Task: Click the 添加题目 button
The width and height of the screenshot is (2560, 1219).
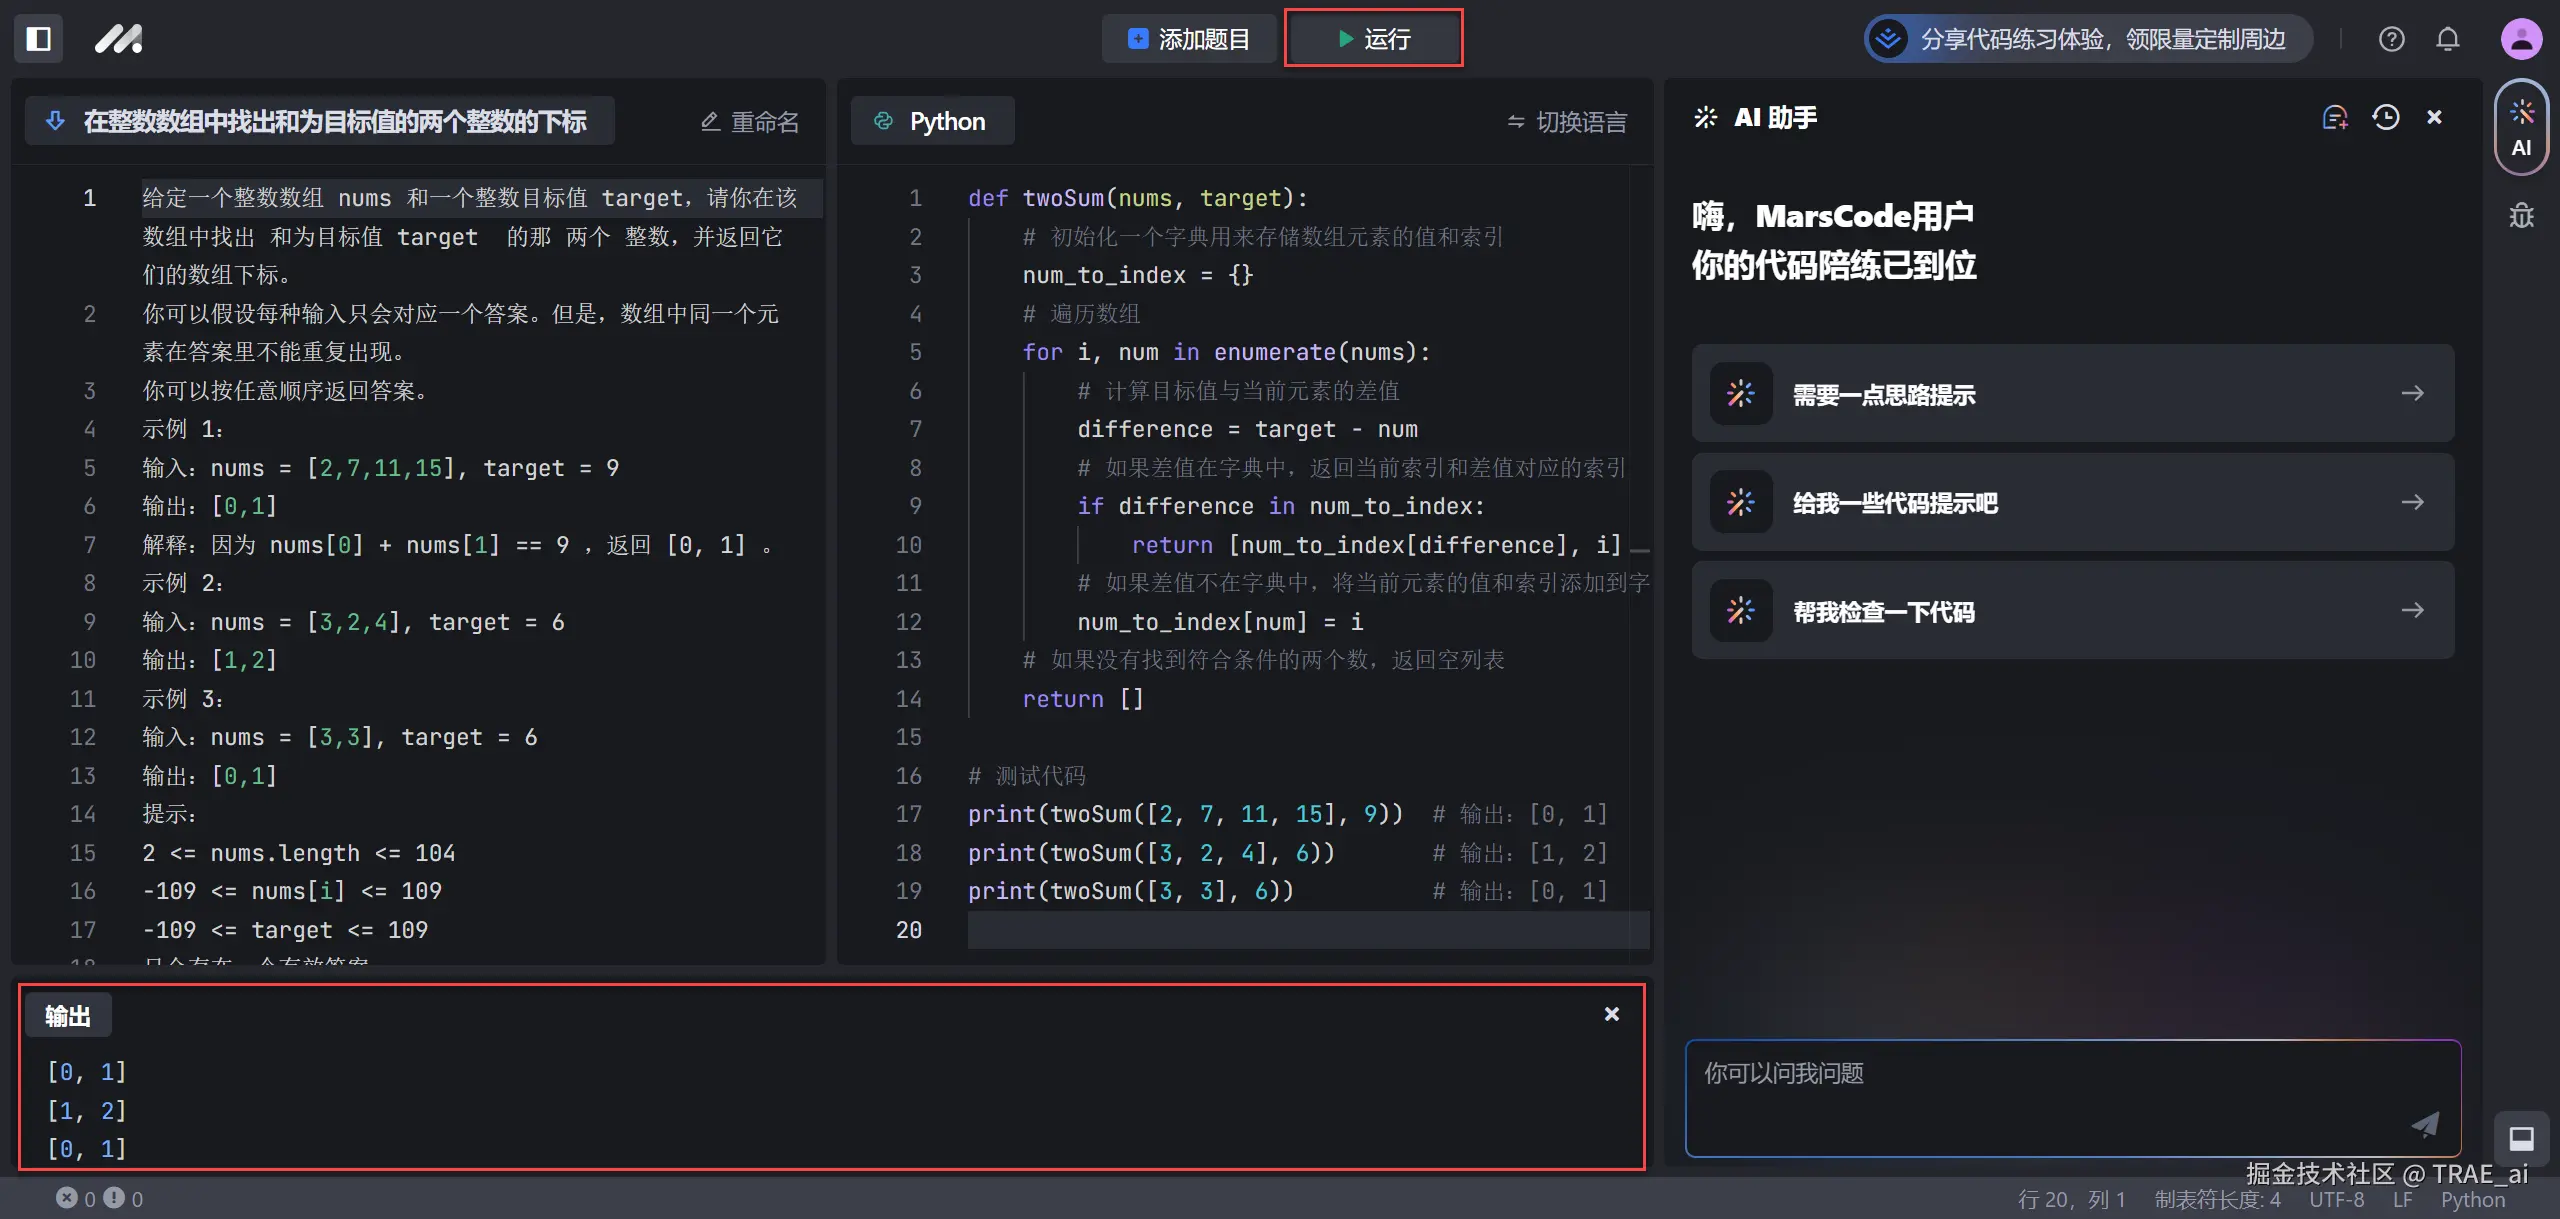Action: [x=1189, y=39]
